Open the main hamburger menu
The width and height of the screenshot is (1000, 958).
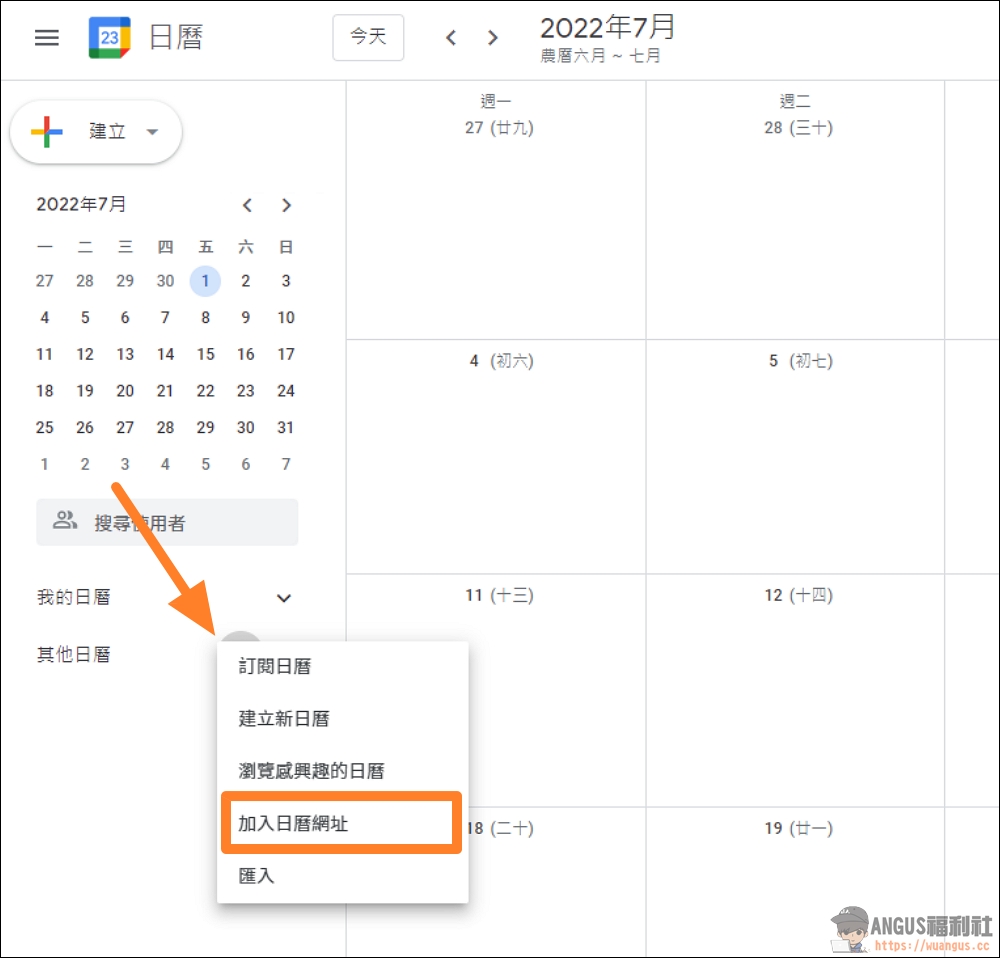click(x=47, y=38)
